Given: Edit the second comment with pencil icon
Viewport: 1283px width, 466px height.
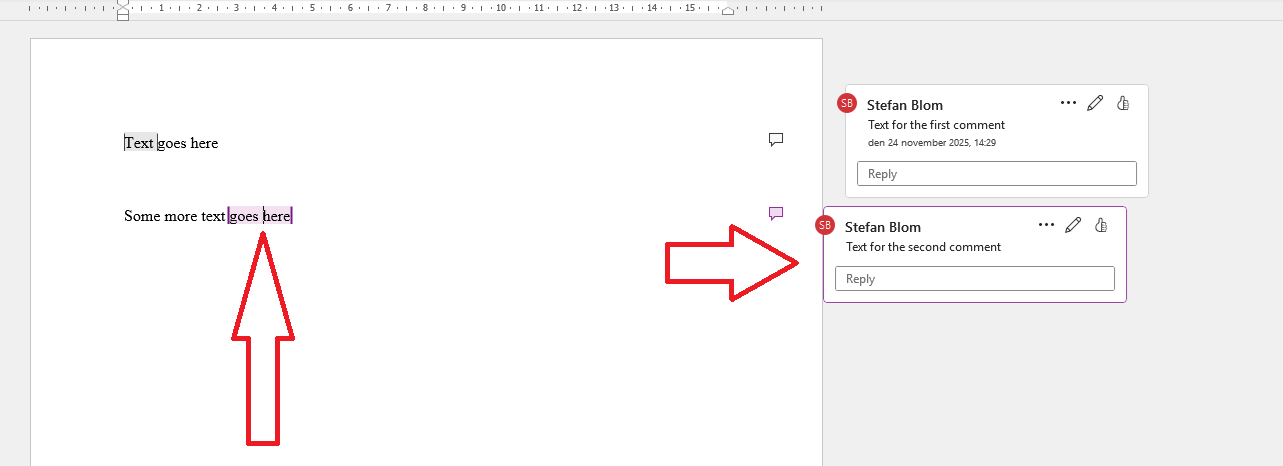Looking at the screenshot, I should [1073, 225].
